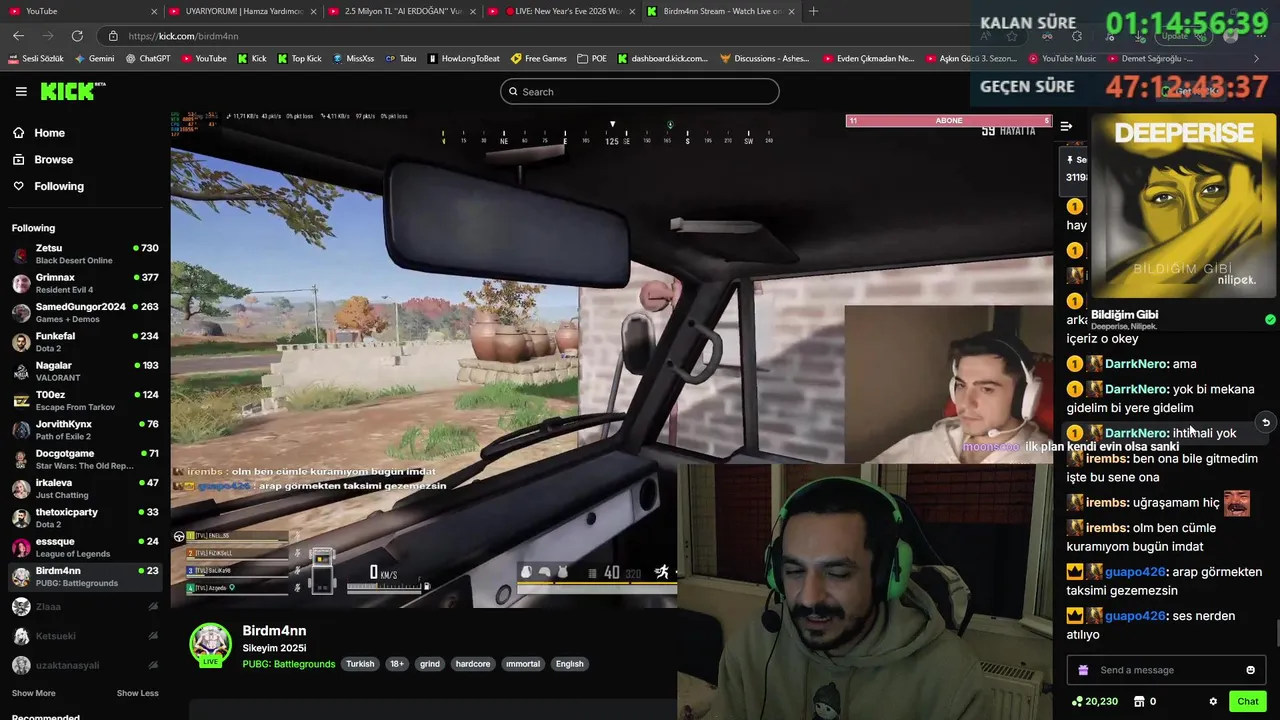This screenshot has height=720, width=1280.
Task: Open the Sesli Sözlük bookmark
Action: pyautogui.click(x=36, y=58)
